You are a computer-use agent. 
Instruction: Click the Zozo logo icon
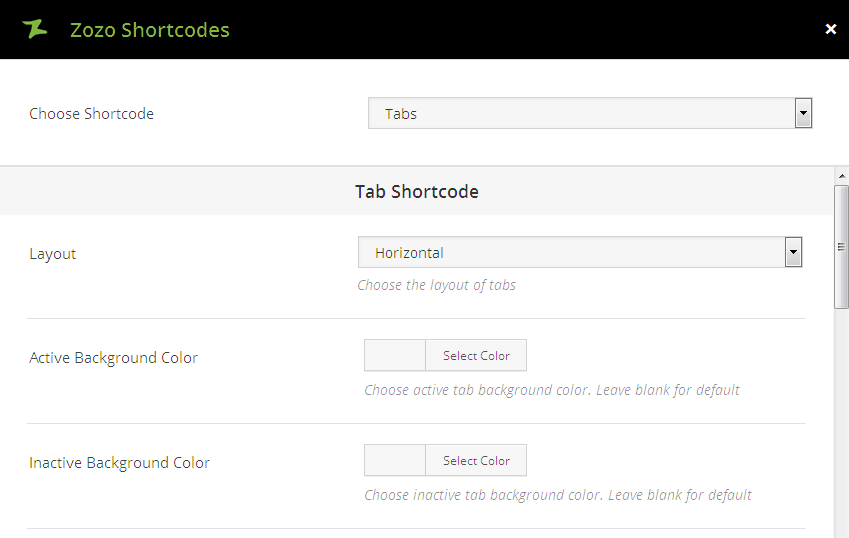point(35,29)
